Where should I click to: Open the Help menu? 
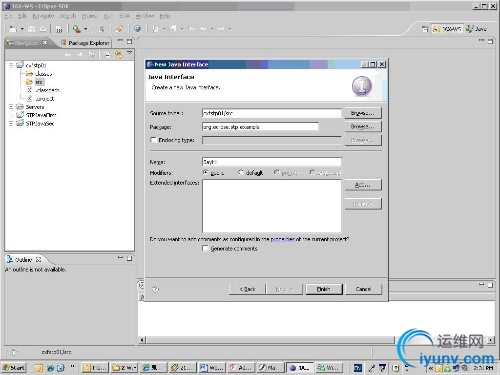[165, 16]
